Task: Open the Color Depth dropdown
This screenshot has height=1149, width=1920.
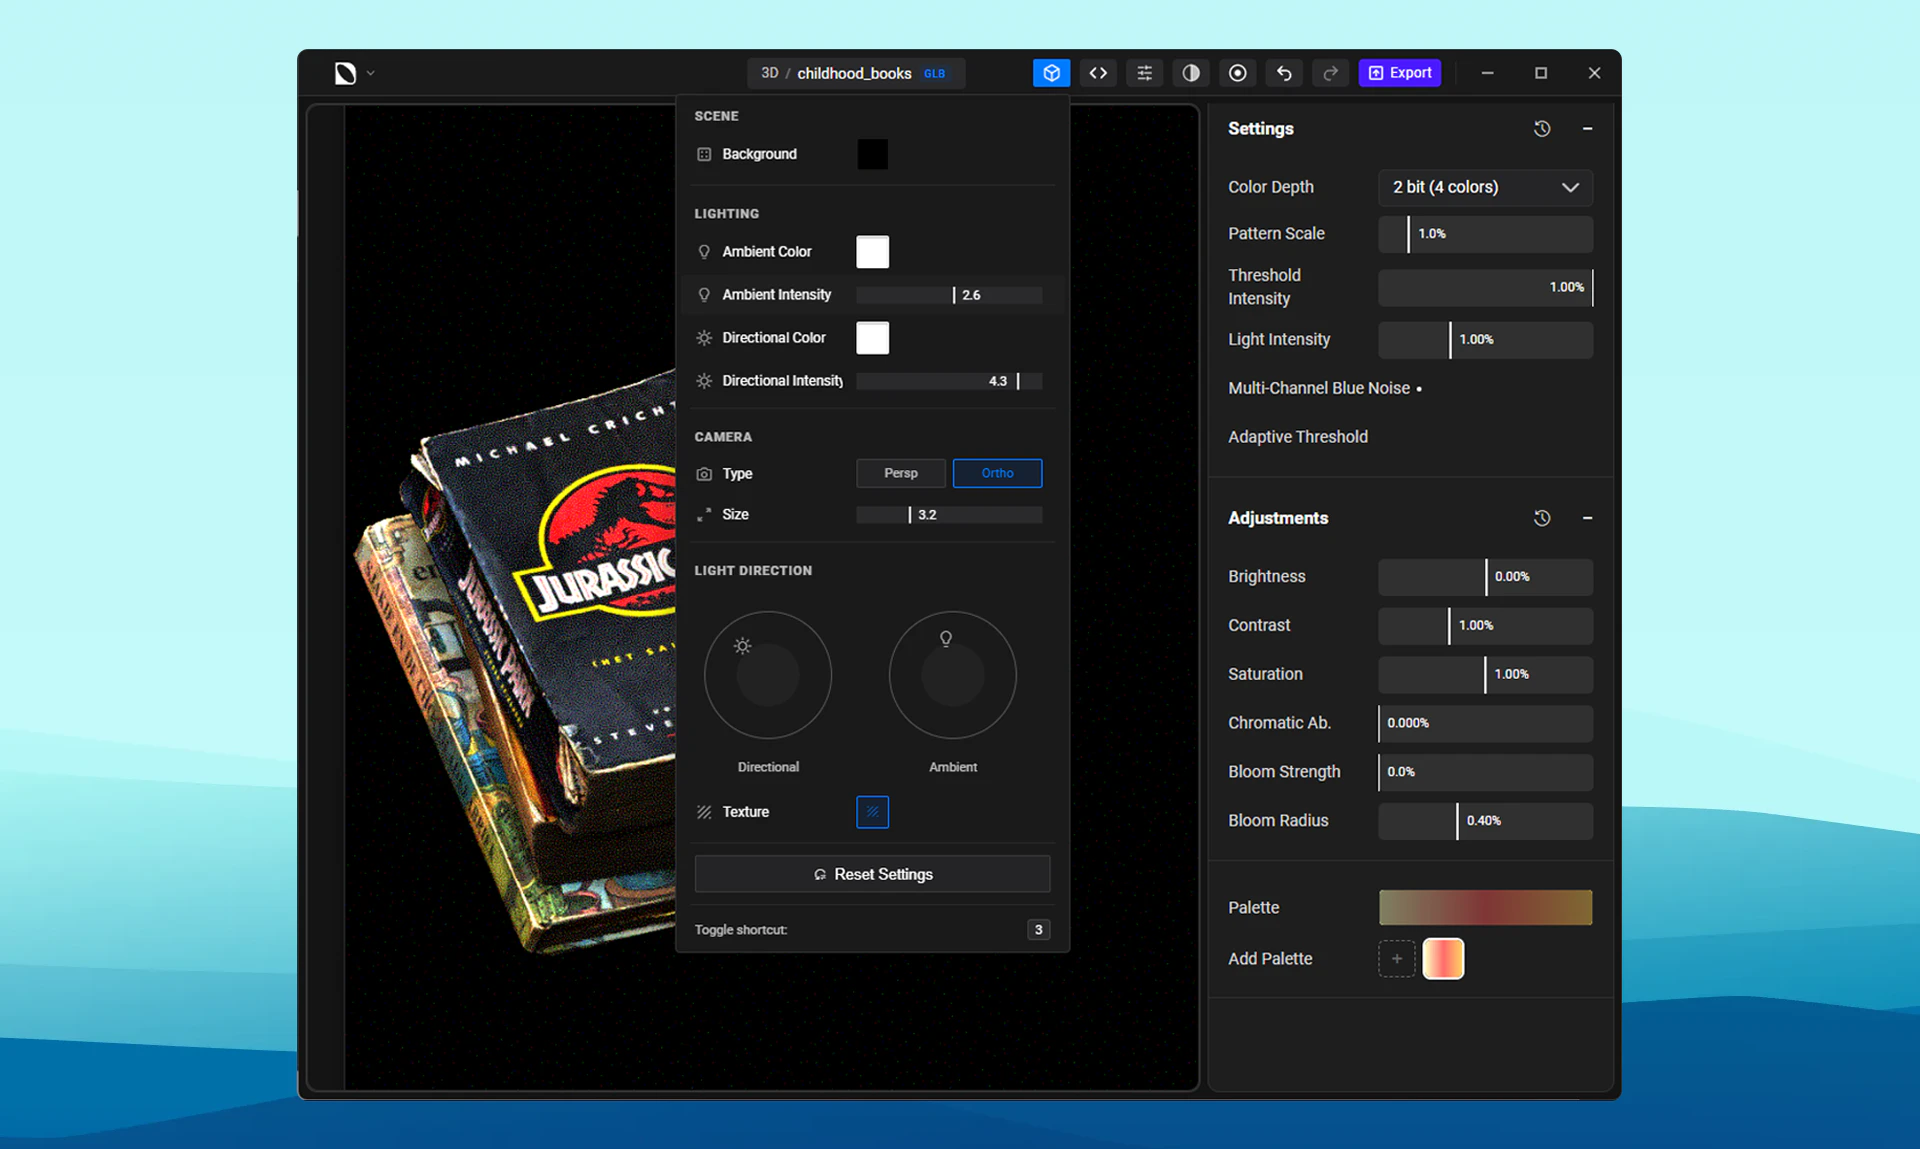Action: tap(1485, 187)
